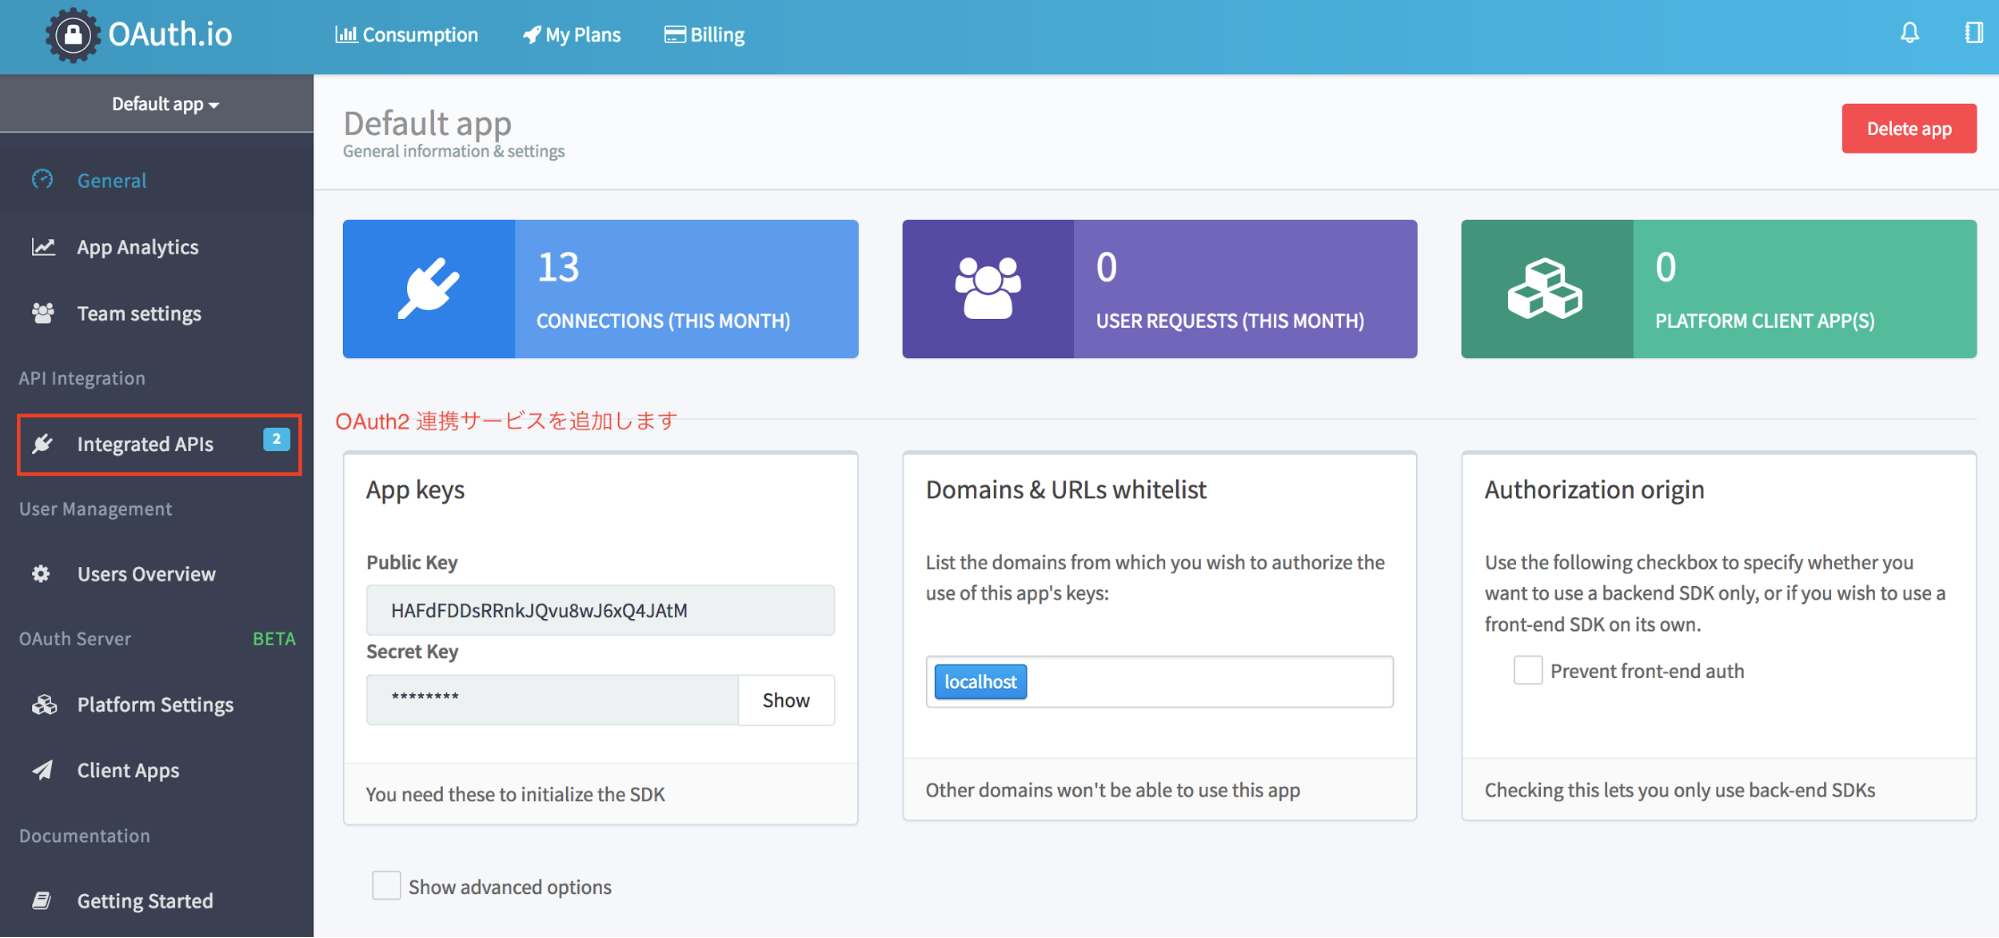The height and width of the screenshot is (938, 1999).
Task: Click the Integrated APIs count badge
Action: [x=277, y=439]
